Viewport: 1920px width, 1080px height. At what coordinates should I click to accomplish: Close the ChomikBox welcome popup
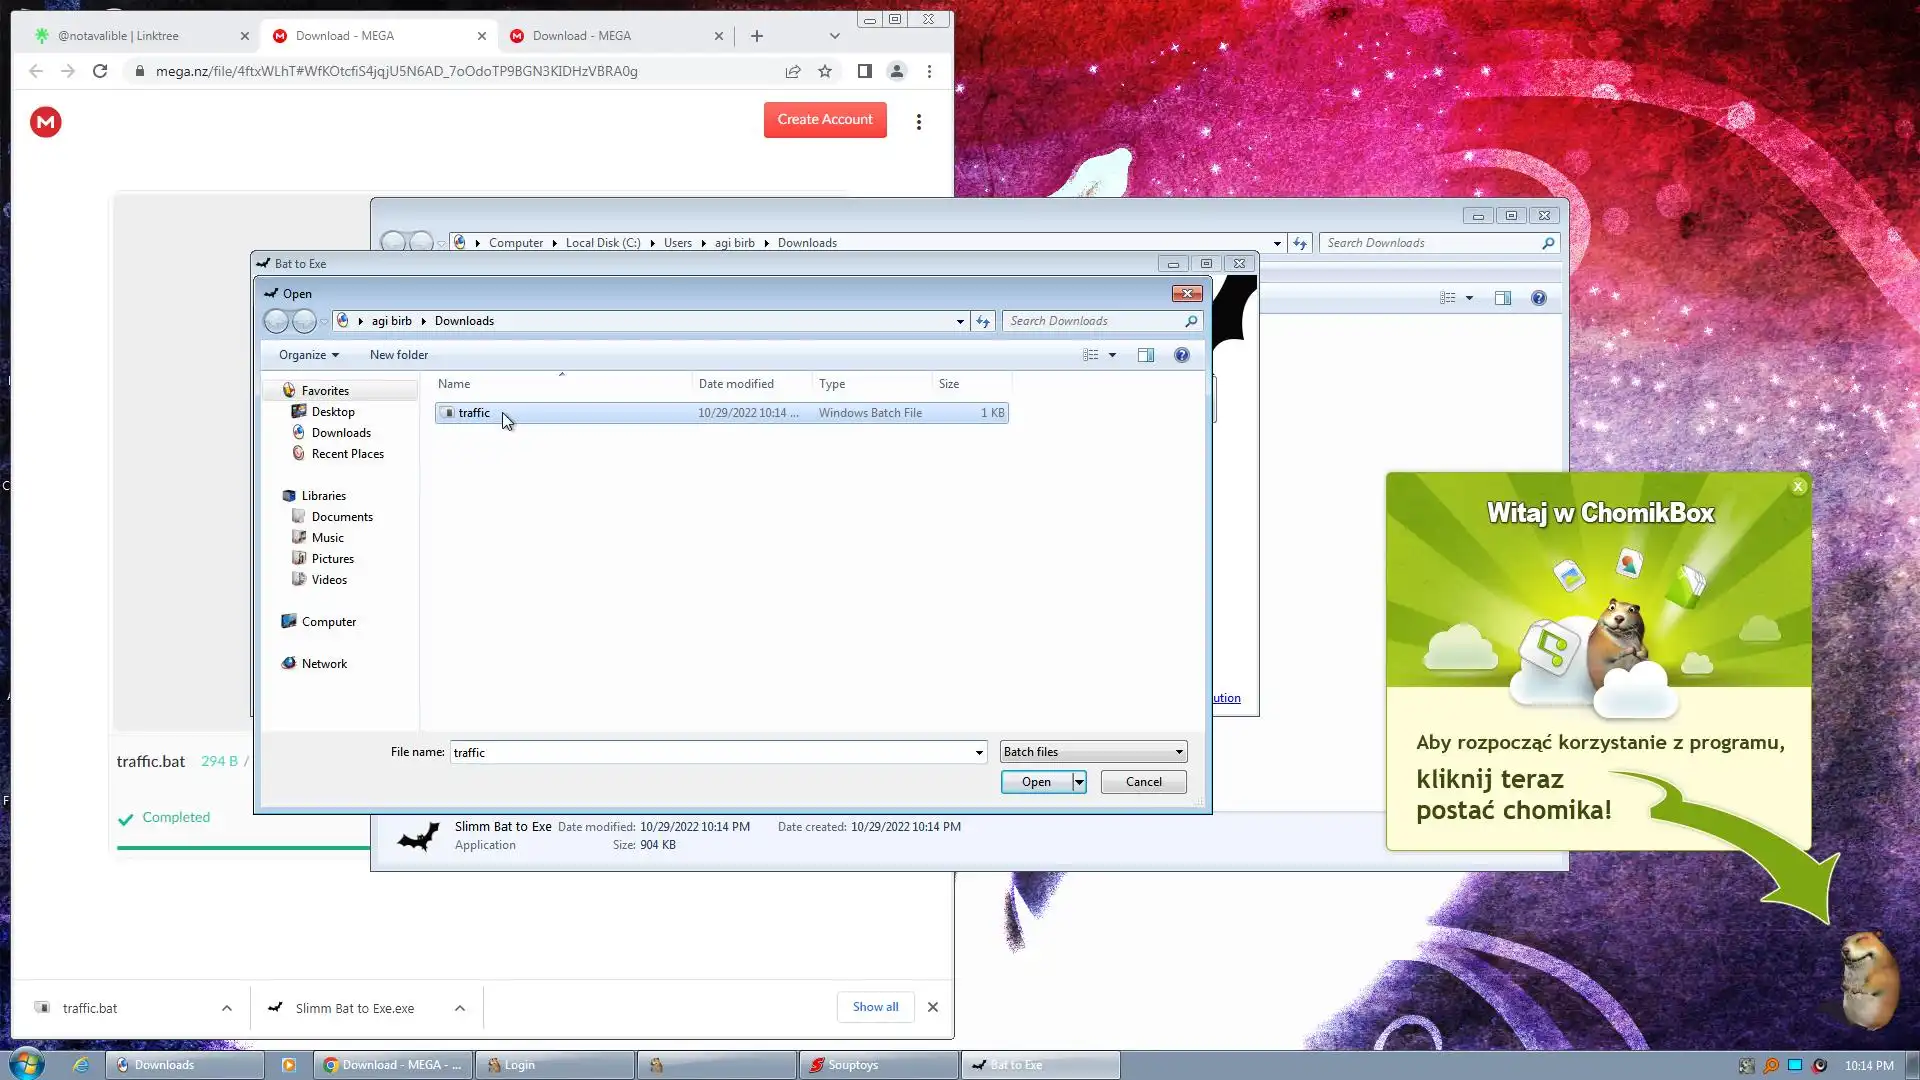point(1798,487)
